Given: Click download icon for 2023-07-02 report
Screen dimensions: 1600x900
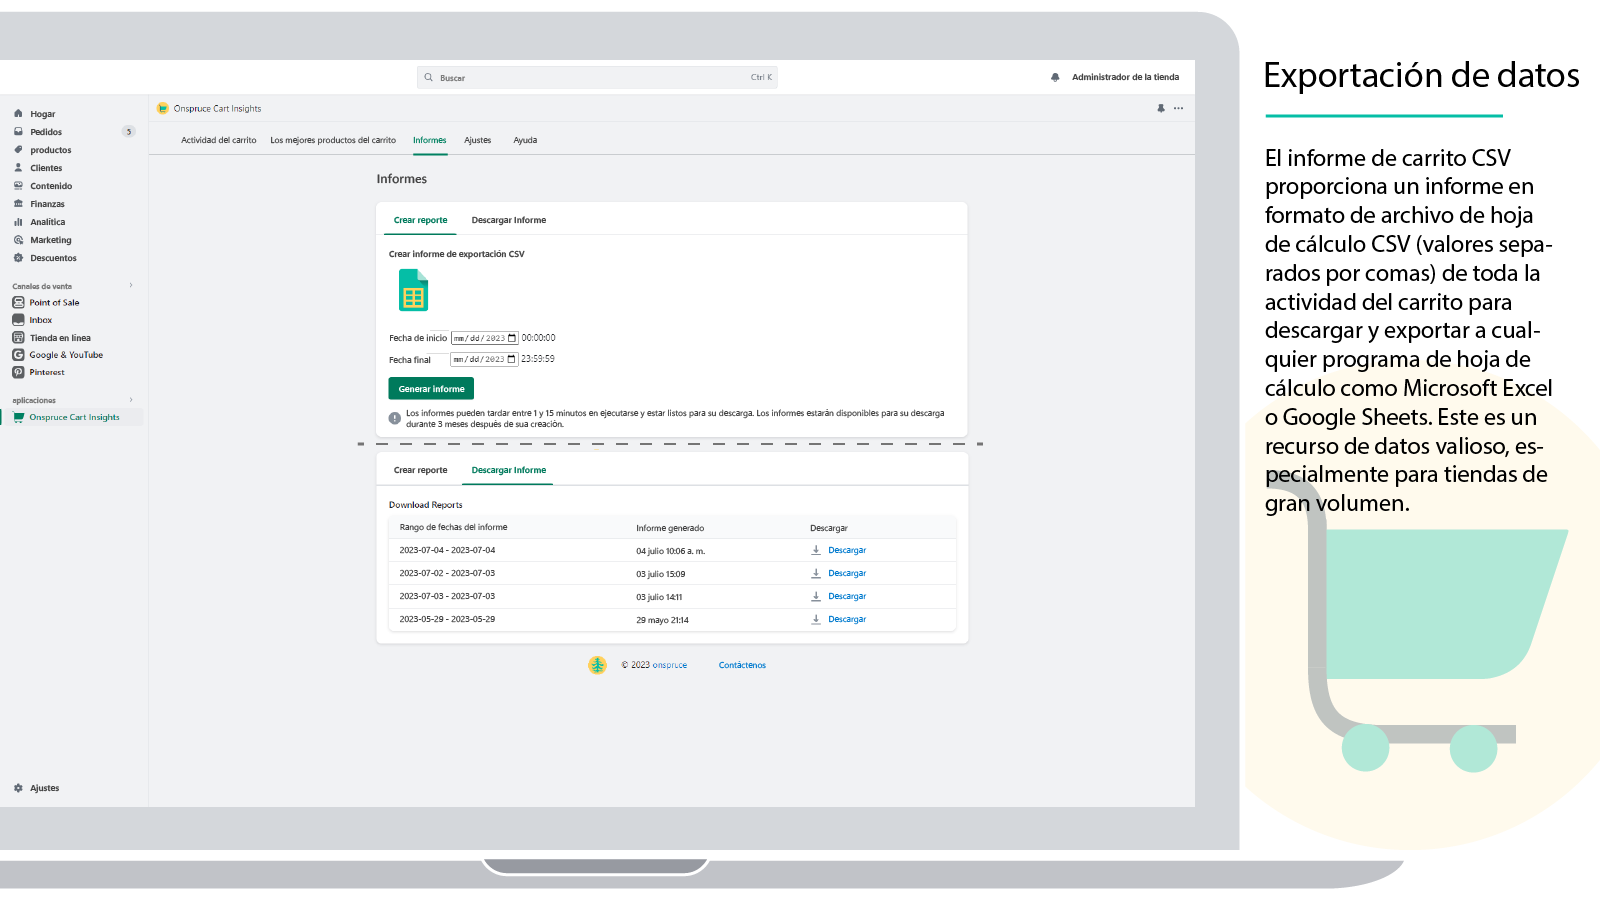Looking at the screenshot, I should (816, 573).
